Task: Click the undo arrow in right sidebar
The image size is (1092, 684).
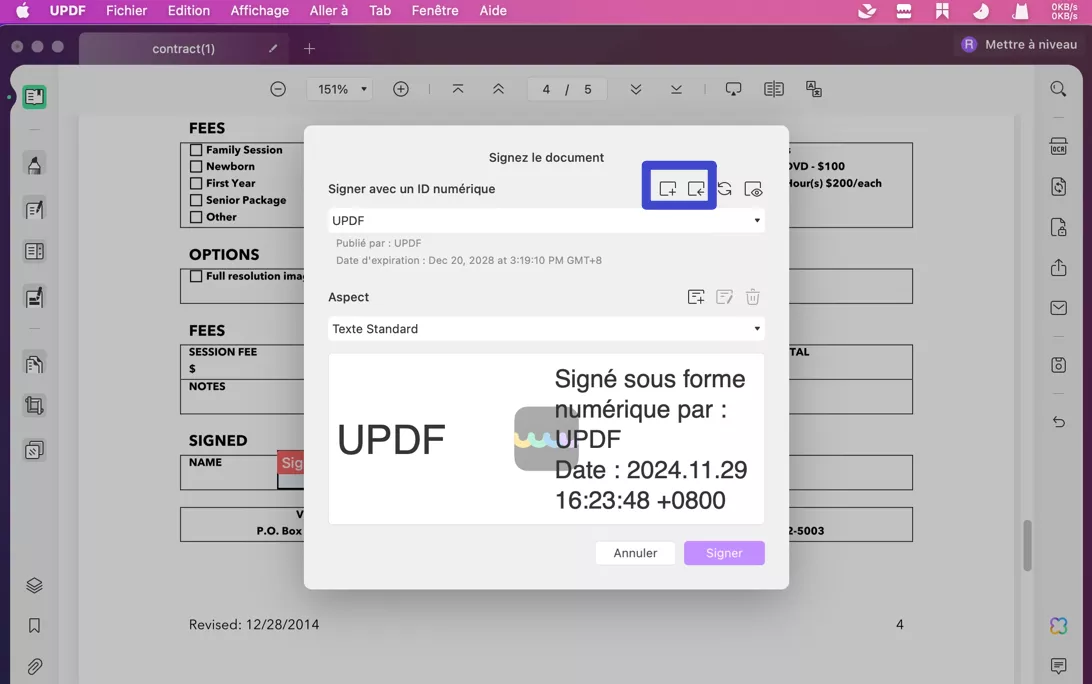Action: [x=1059, y=421]
